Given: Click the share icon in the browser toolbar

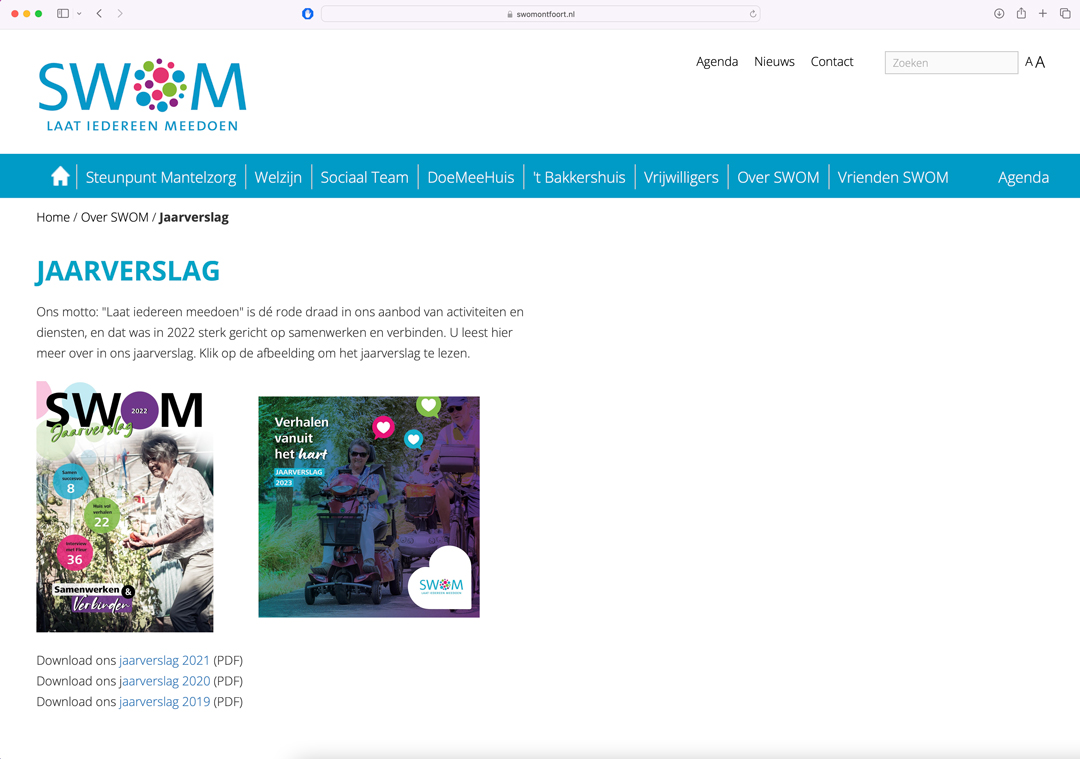Looking at the screenshot, I should (x=1021, y=14).
